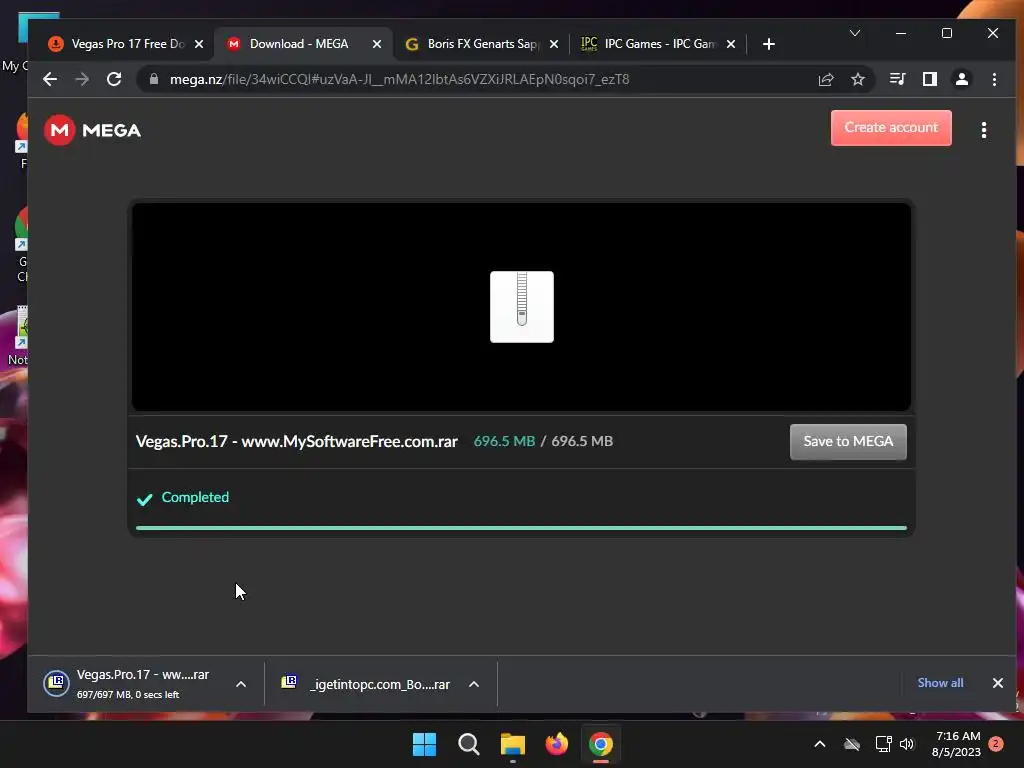Click the address bar URL
Screen dimensions: 1024x768
(x=399, y=79)
